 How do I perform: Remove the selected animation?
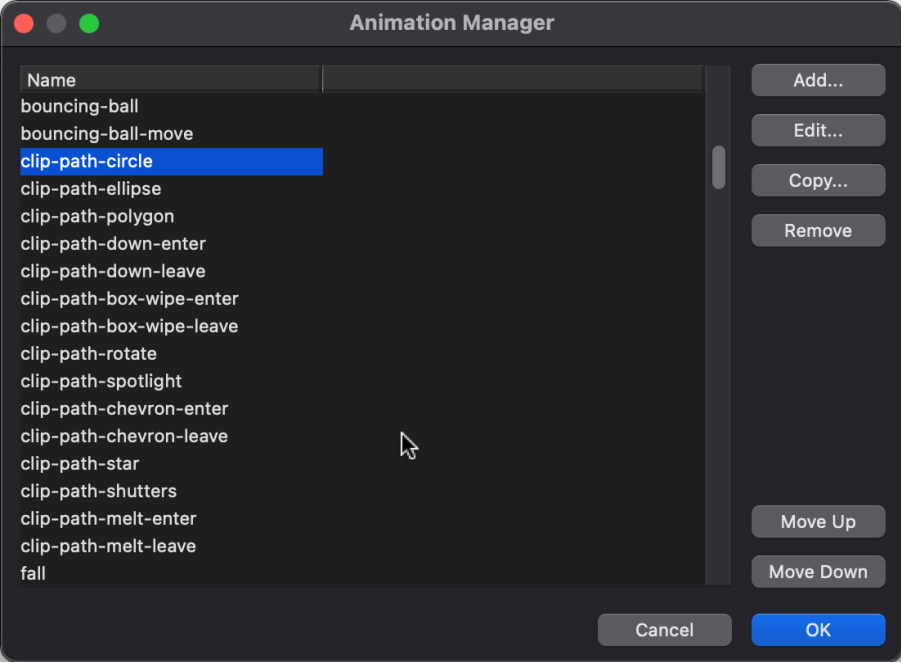(x=817, y=231)
